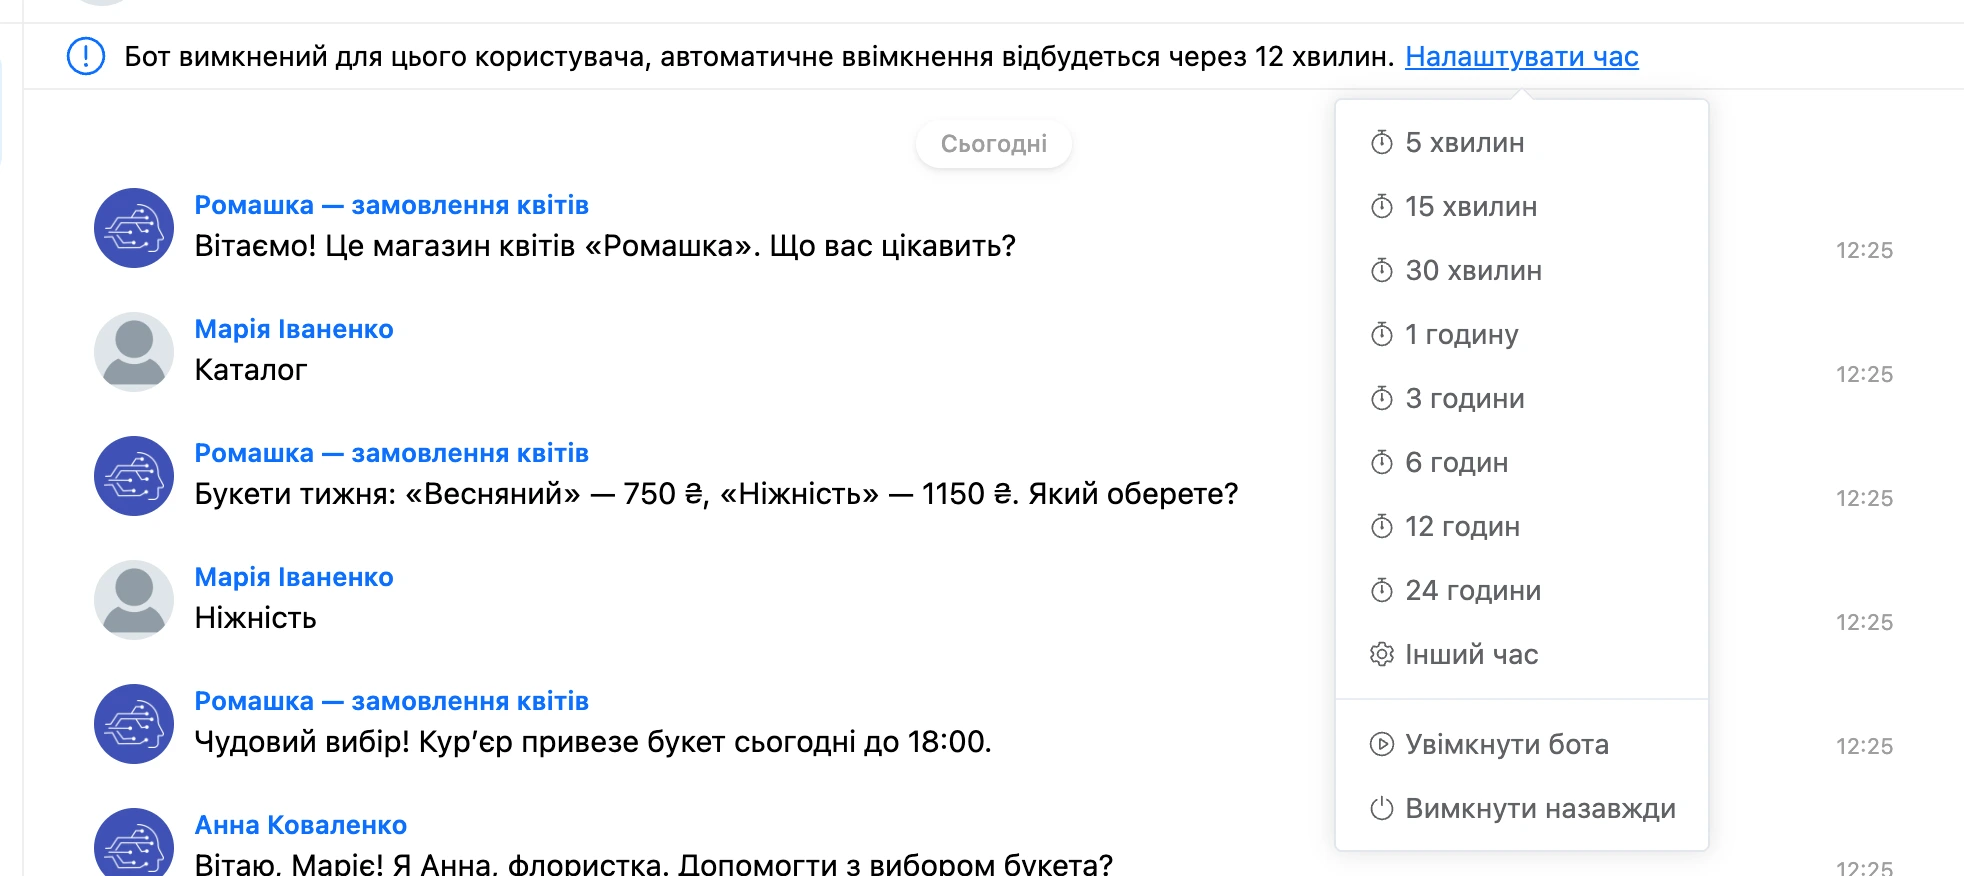Click Марія Іваненко's avatar beside 'Каталог'
The image size is (1964, 876).
coord(134,352)
